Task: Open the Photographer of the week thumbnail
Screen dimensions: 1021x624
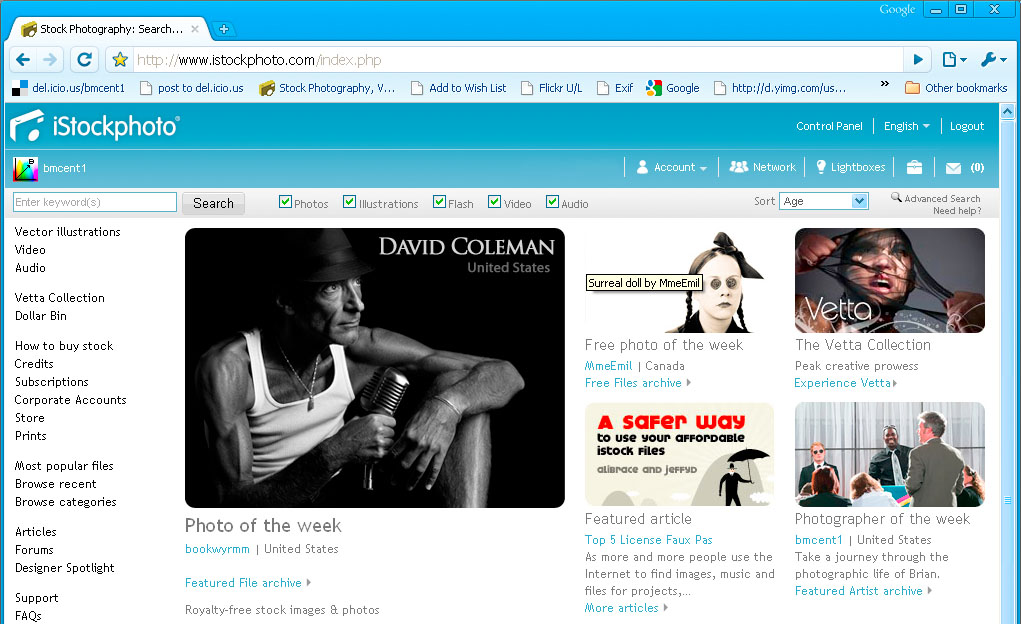Action: (889, 454)
